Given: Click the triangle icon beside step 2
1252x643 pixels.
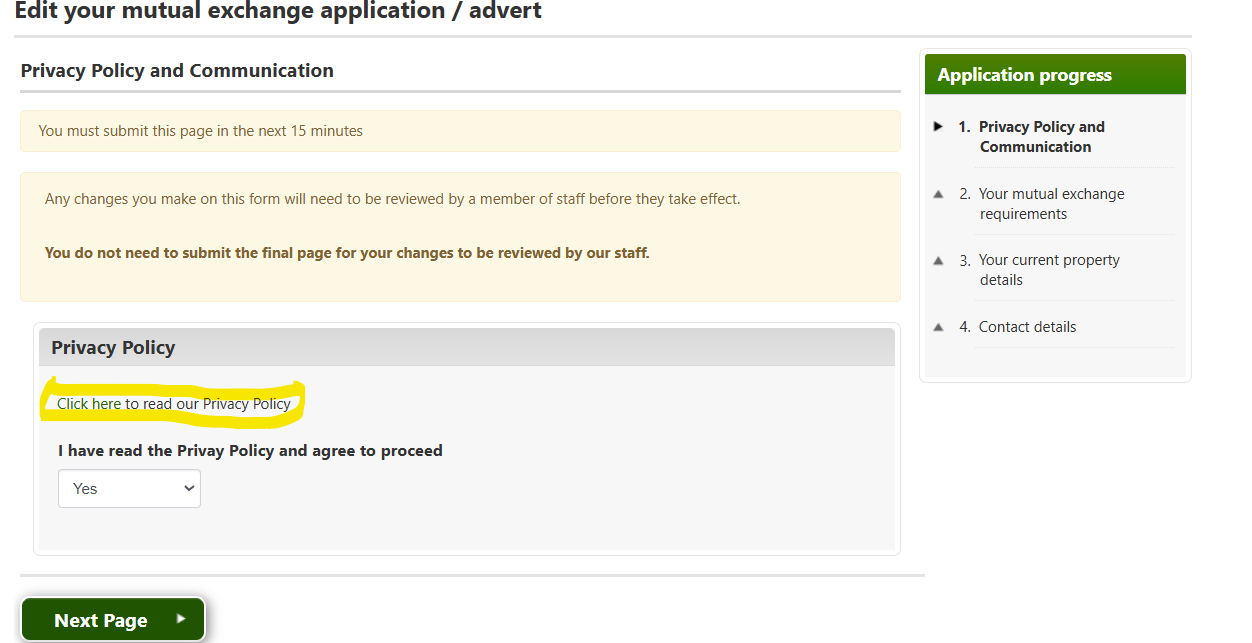Looking at the screenshot, I should [938, 194].
